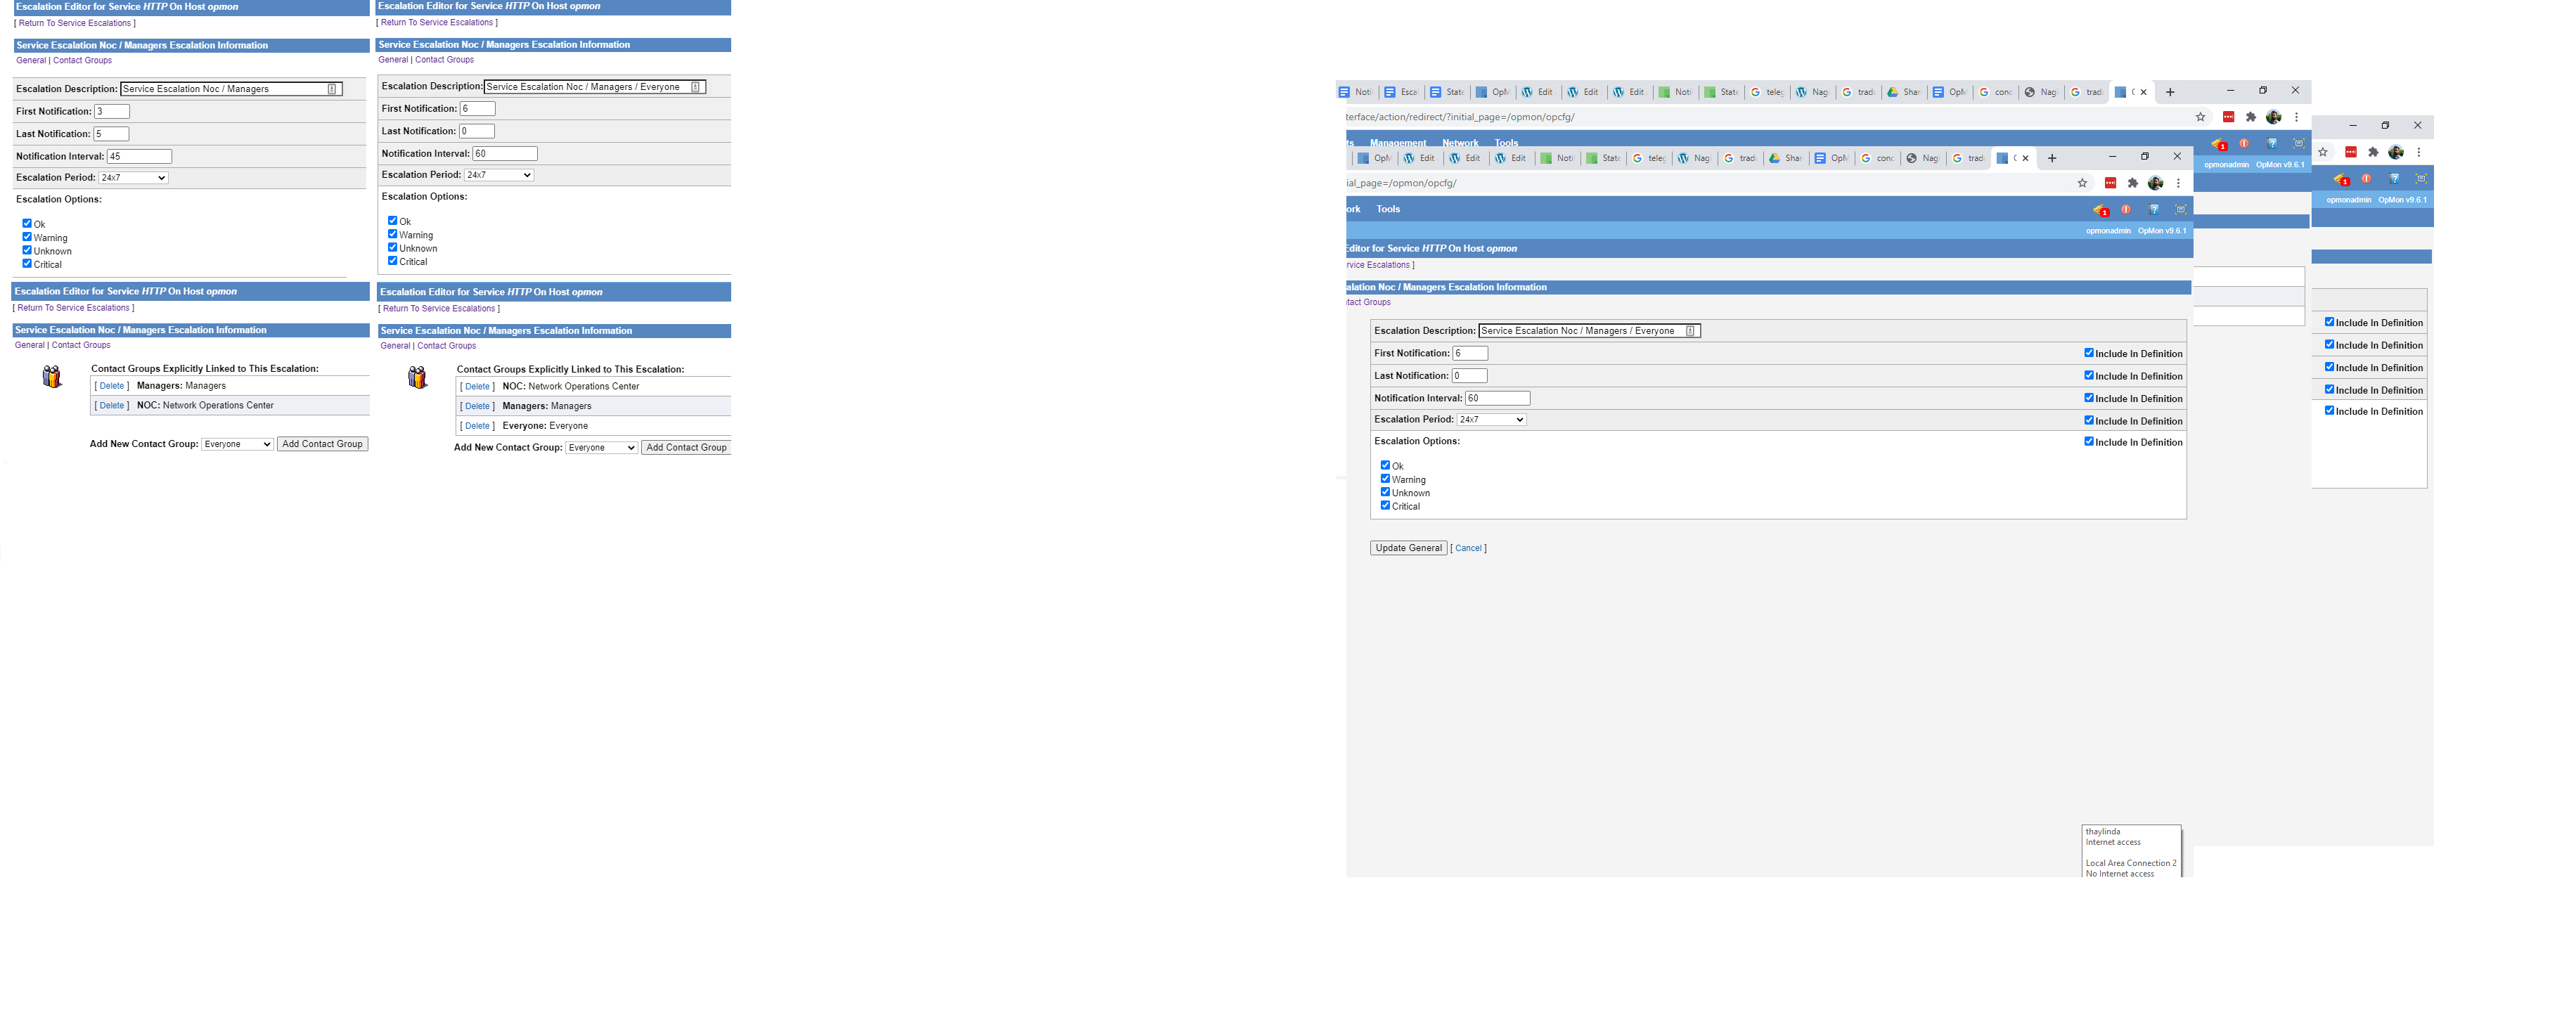Click fullscreen icon in front browser window's toolbar
2576x1015 pixels.
click(x=2181, y=210)
